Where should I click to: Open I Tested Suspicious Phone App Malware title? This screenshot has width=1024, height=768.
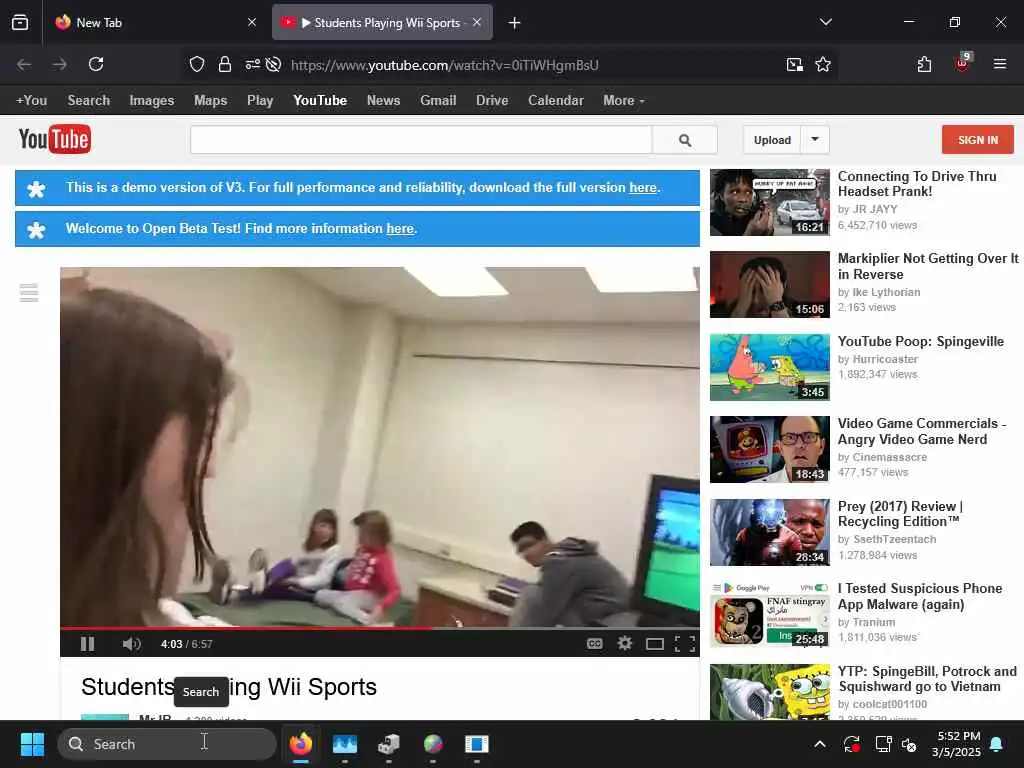[920, 596]
